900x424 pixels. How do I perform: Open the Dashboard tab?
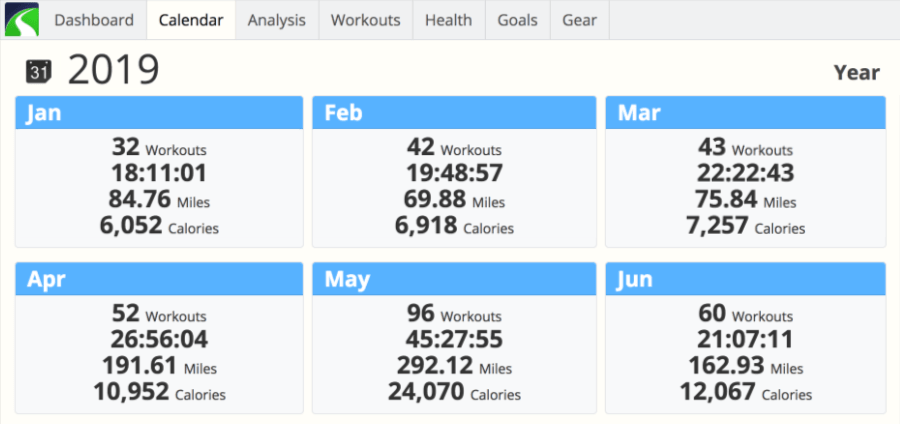(94, 20)
